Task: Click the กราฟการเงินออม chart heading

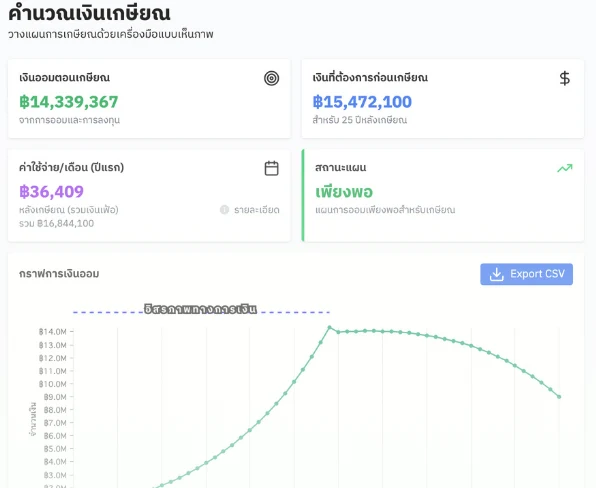Action: click(x=59, y=274)
